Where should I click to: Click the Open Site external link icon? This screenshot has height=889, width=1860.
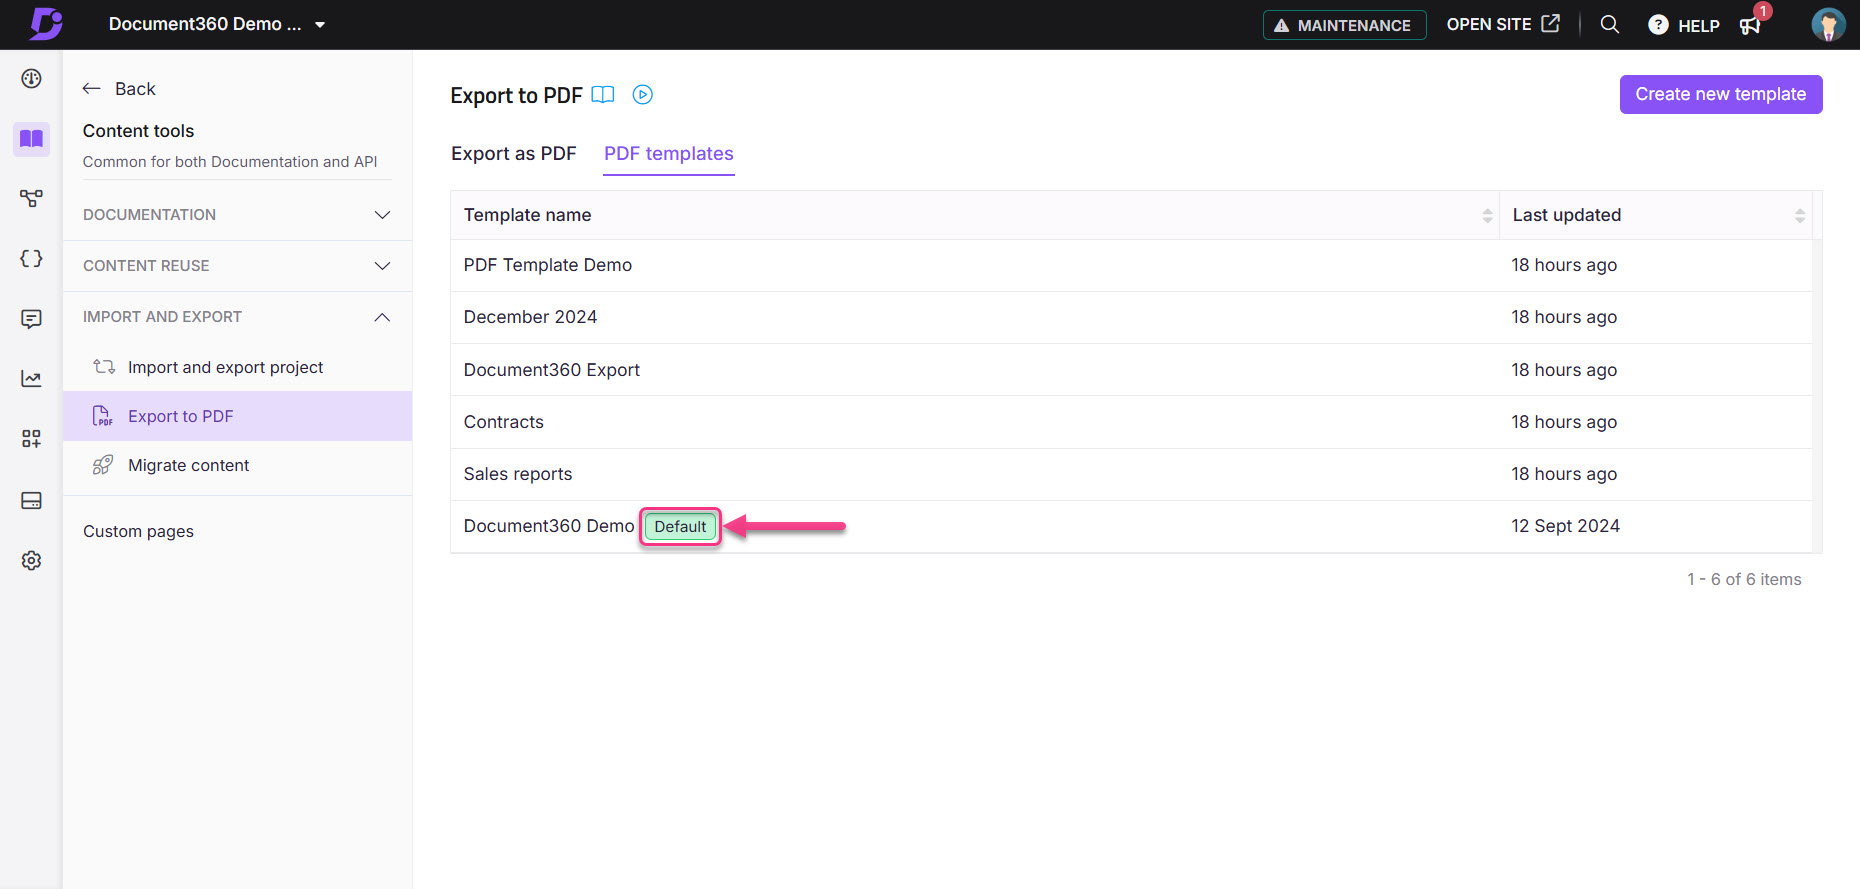1551,24
